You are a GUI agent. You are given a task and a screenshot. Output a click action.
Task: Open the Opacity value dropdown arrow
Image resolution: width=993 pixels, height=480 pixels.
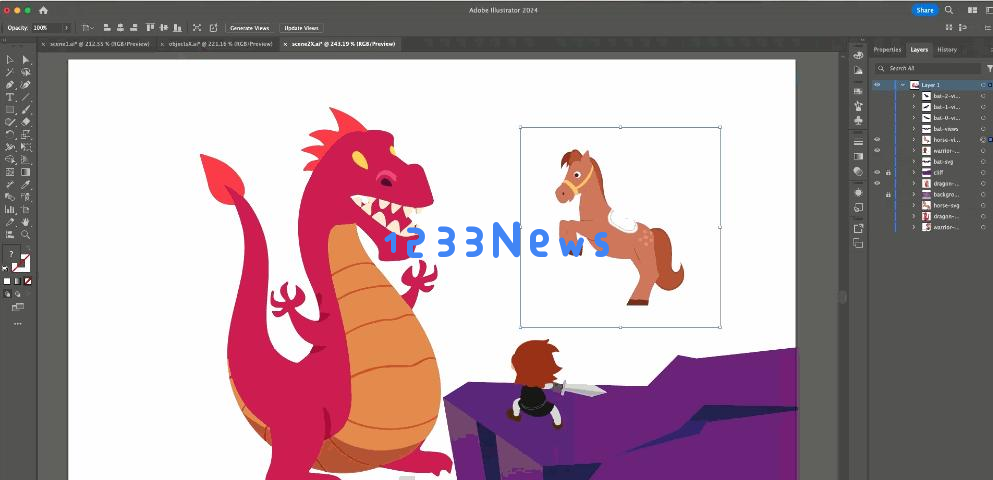[66, 28]
